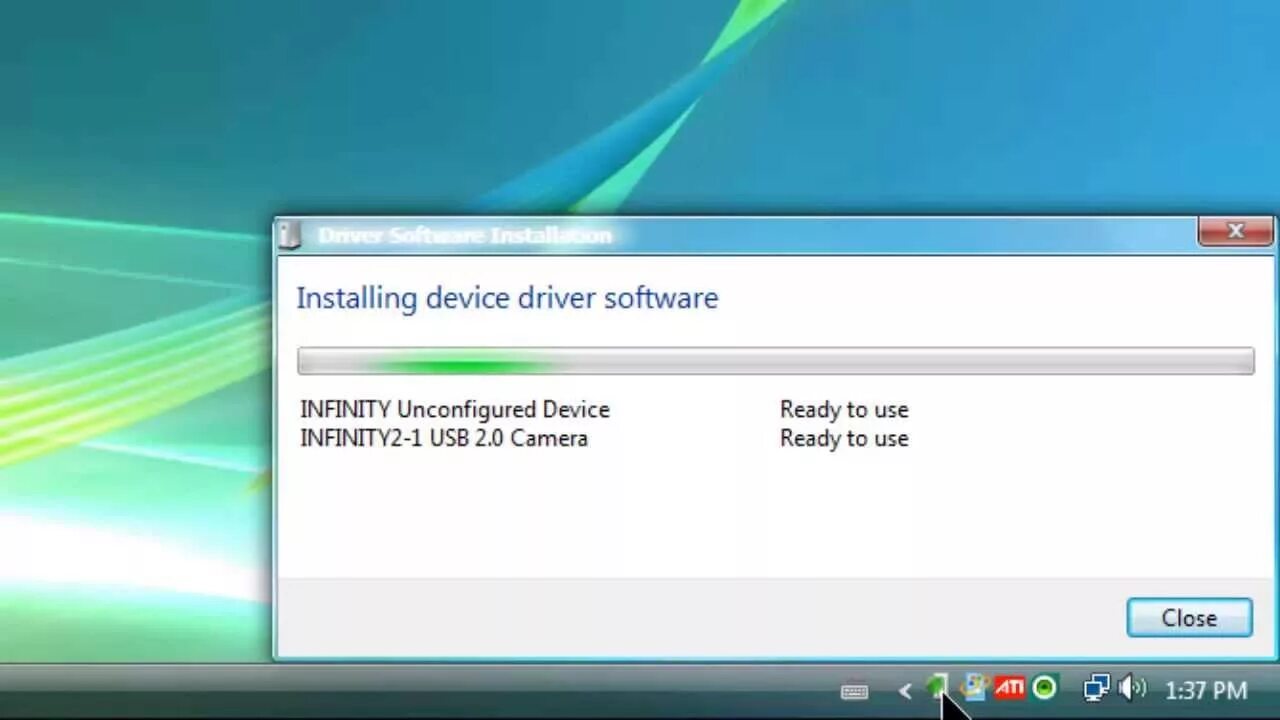Open the Windows flag tray icon
Screen dimensions: 1280x720
click(974, 688)
